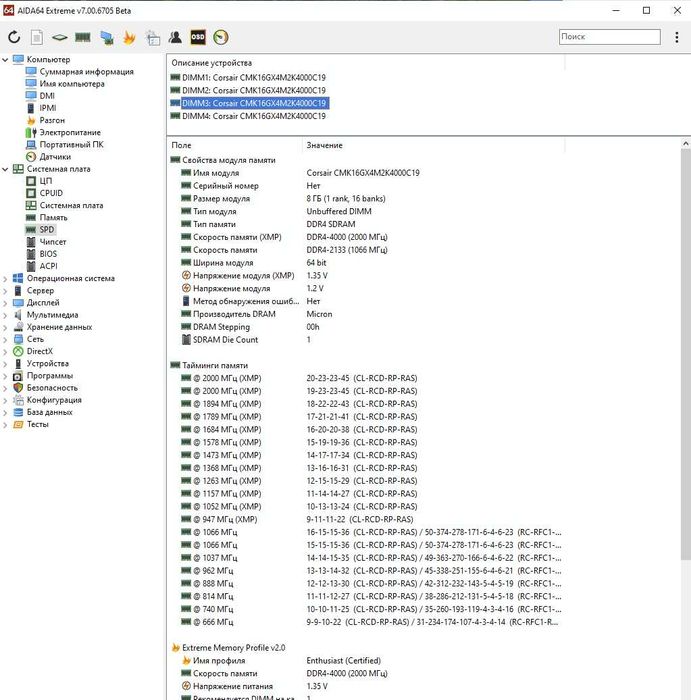Expand the Хранение данных tree node
The height and width of the screenshot is (700, 691).
click(x=5, y=327)
